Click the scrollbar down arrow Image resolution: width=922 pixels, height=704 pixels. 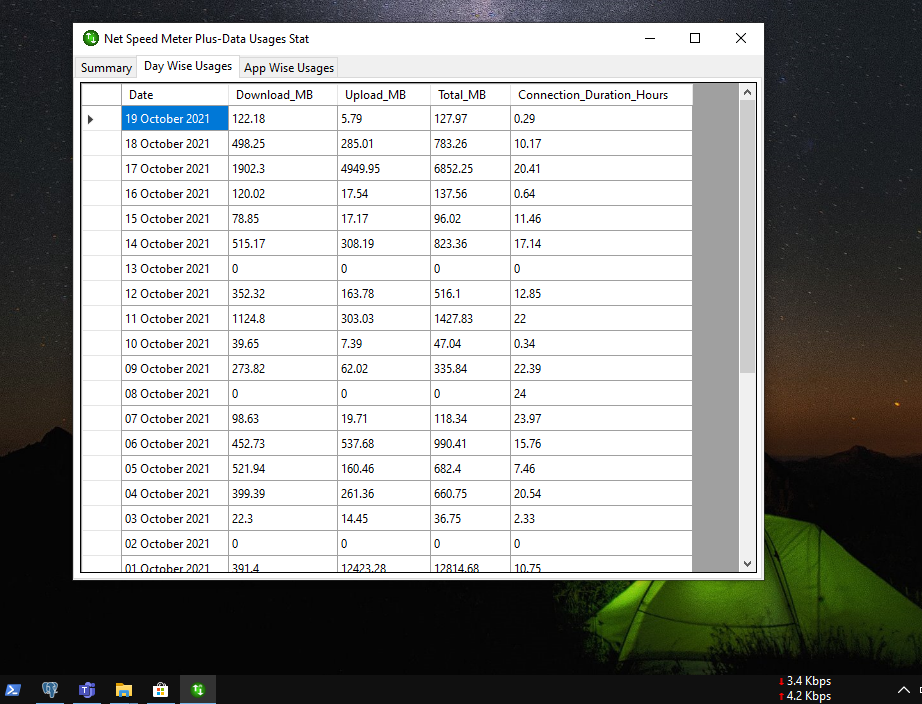[x=747, y=563]
